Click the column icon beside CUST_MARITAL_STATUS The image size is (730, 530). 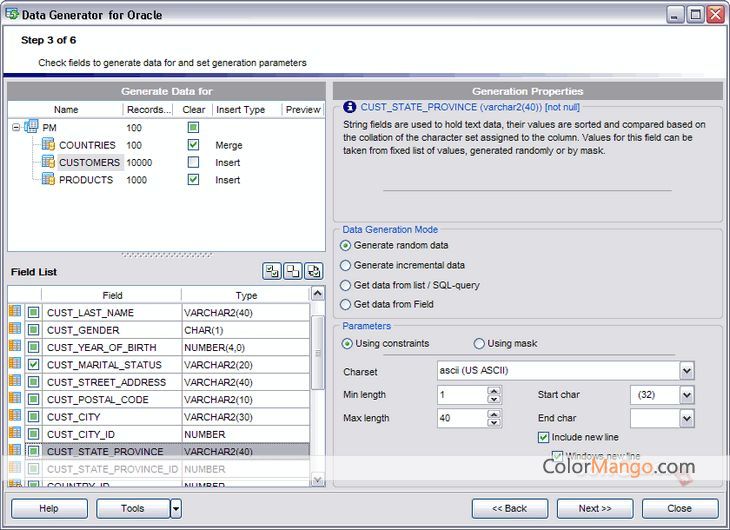(15, 363)
